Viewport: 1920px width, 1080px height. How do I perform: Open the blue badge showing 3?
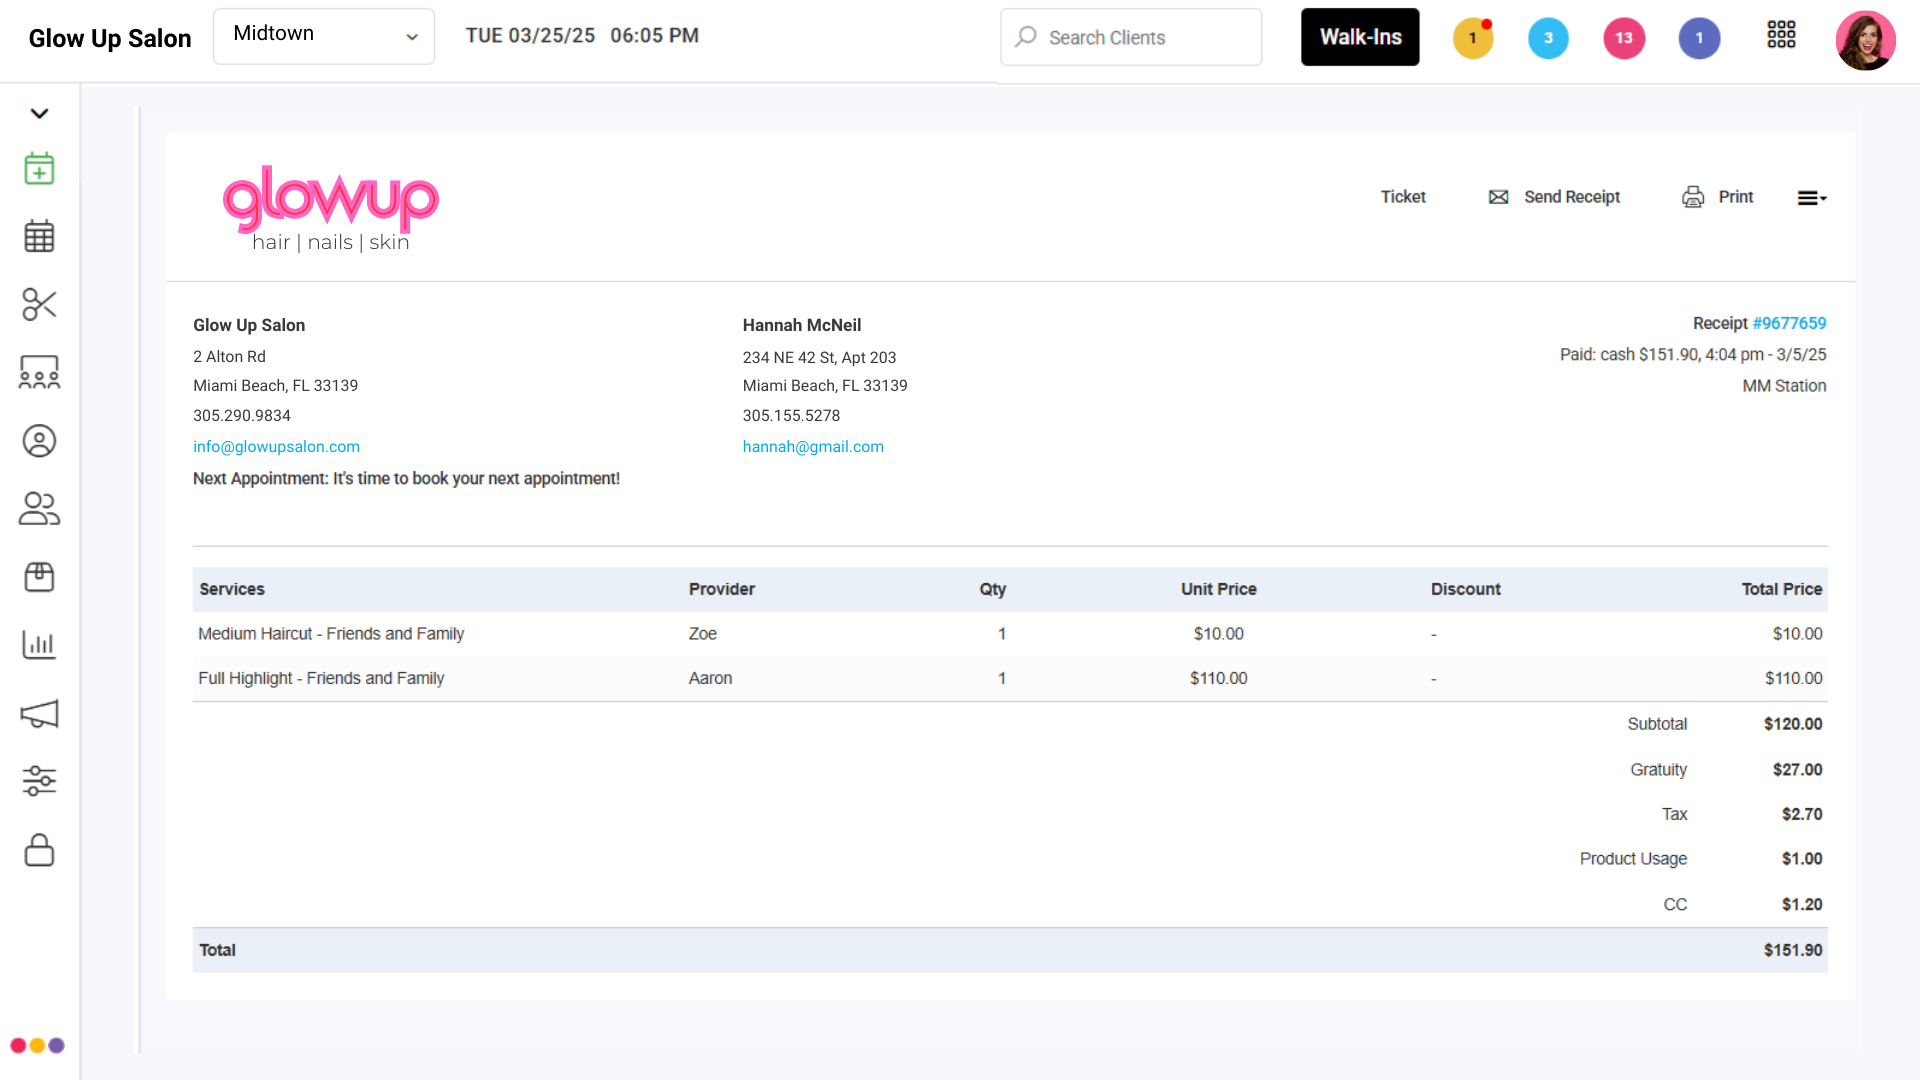click(x=1548, y=38)
